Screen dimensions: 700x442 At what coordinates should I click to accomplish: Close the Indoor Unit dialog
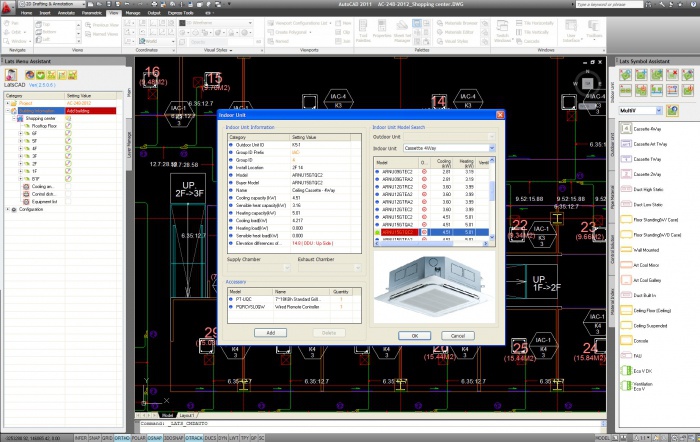[500, 115]
